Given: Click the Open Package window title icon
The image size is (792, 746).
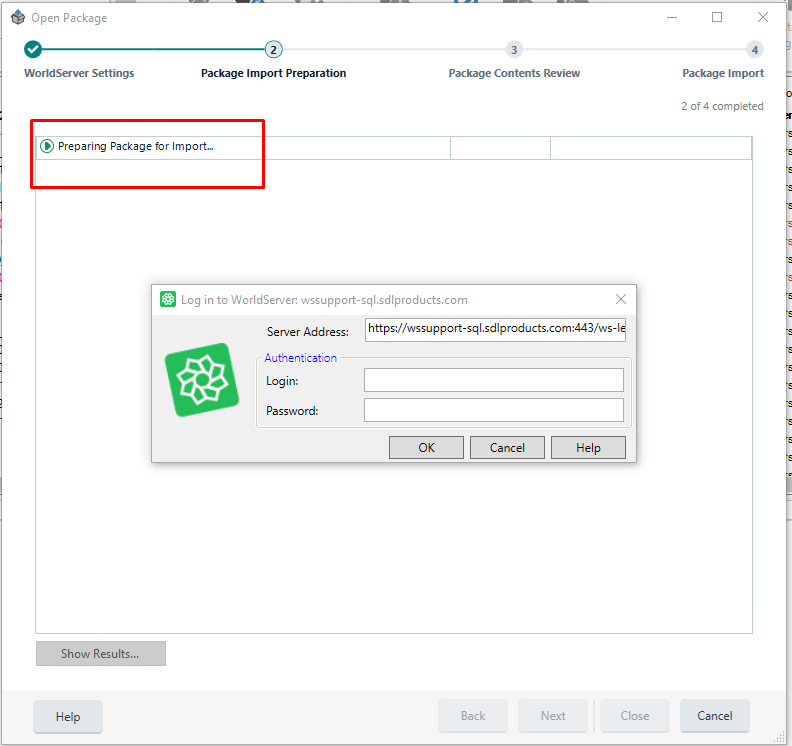Looking at the screenshot, I should click(x=17, y=17).
